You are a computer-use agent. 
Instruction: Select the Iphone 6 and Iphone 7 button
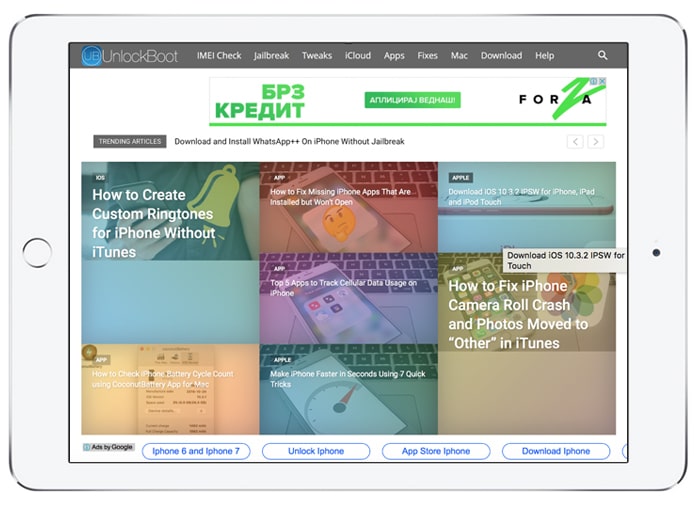coord(196,451)
